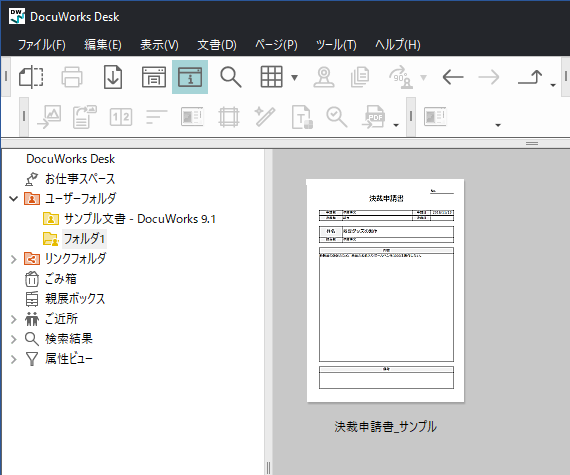570x475 pixels.
Task: Click the layout icon in the last toolbar group
Action: point(435,117)
